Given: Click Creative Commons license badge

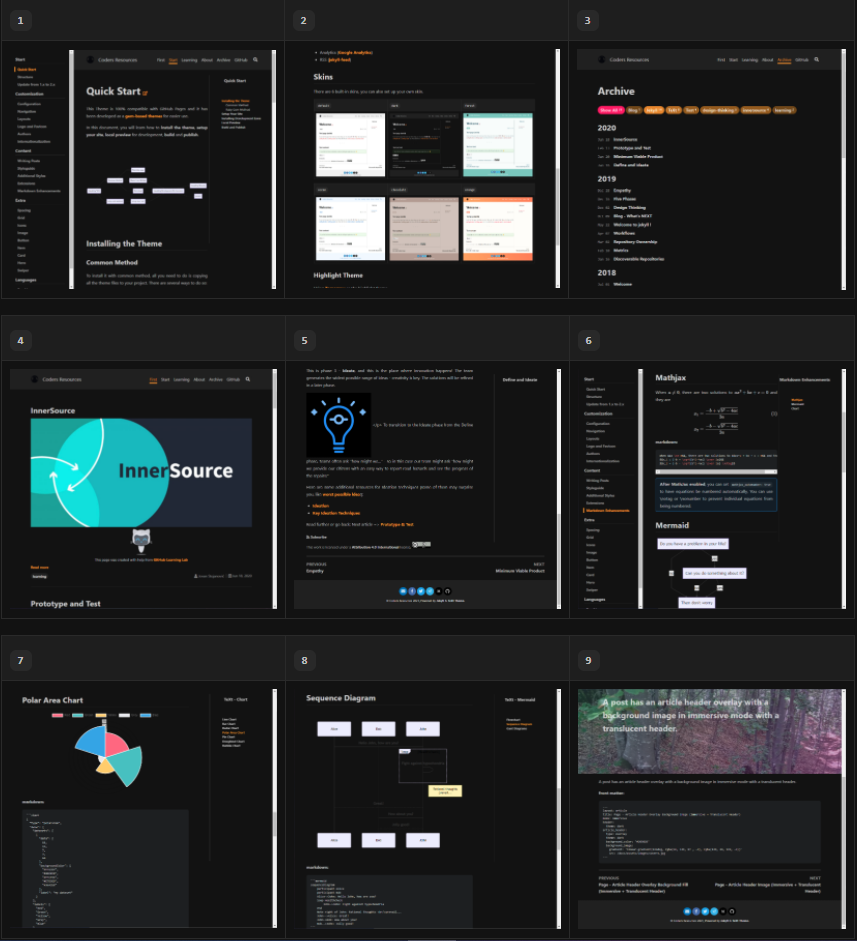Looking at the screenshot, I should [x=421, y=545].
